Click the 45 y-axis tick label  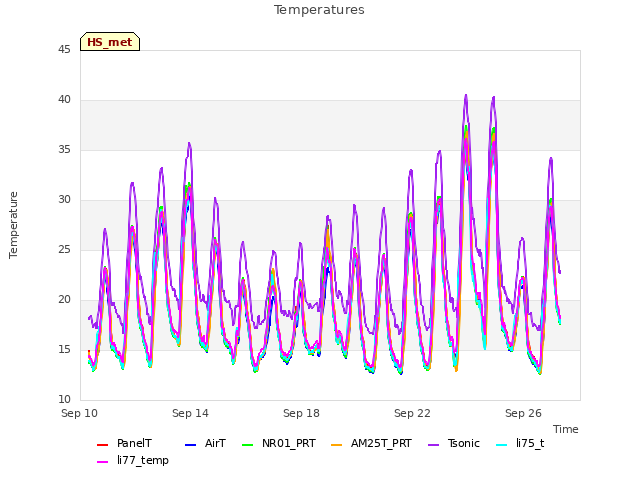click(x=64, y=49)
